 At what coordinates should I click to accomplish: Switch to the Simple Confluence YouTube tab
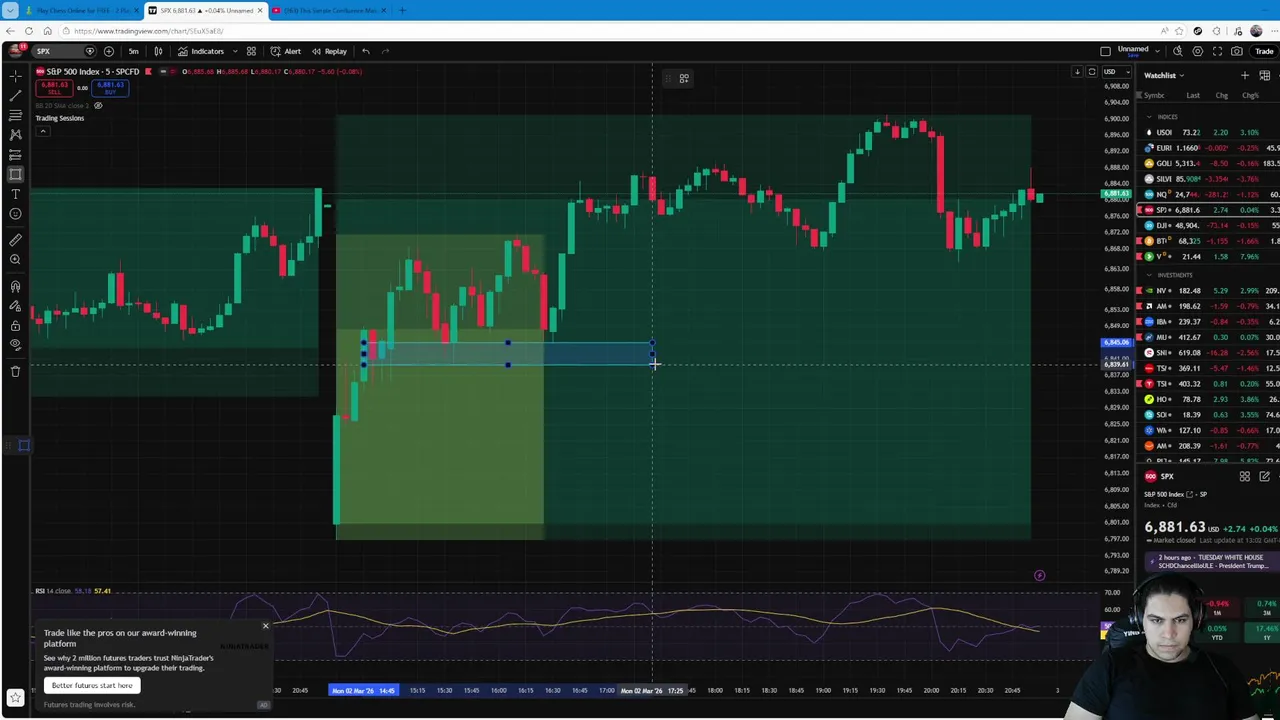click(330, 10)
